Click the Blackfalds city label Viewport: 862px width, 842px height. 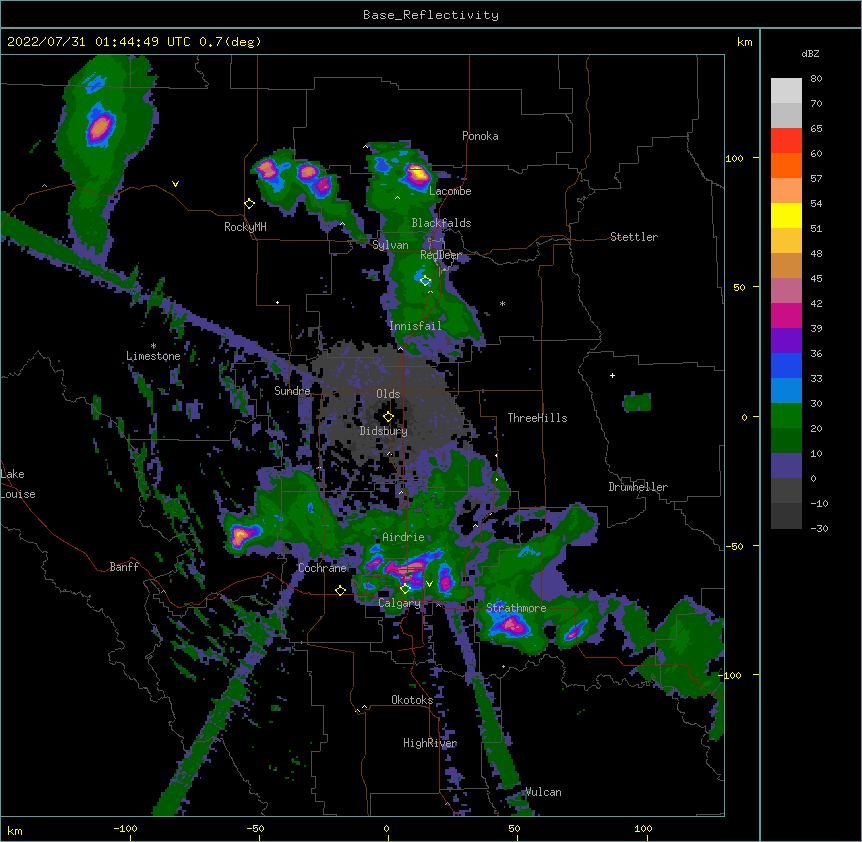tap(441, 223)
